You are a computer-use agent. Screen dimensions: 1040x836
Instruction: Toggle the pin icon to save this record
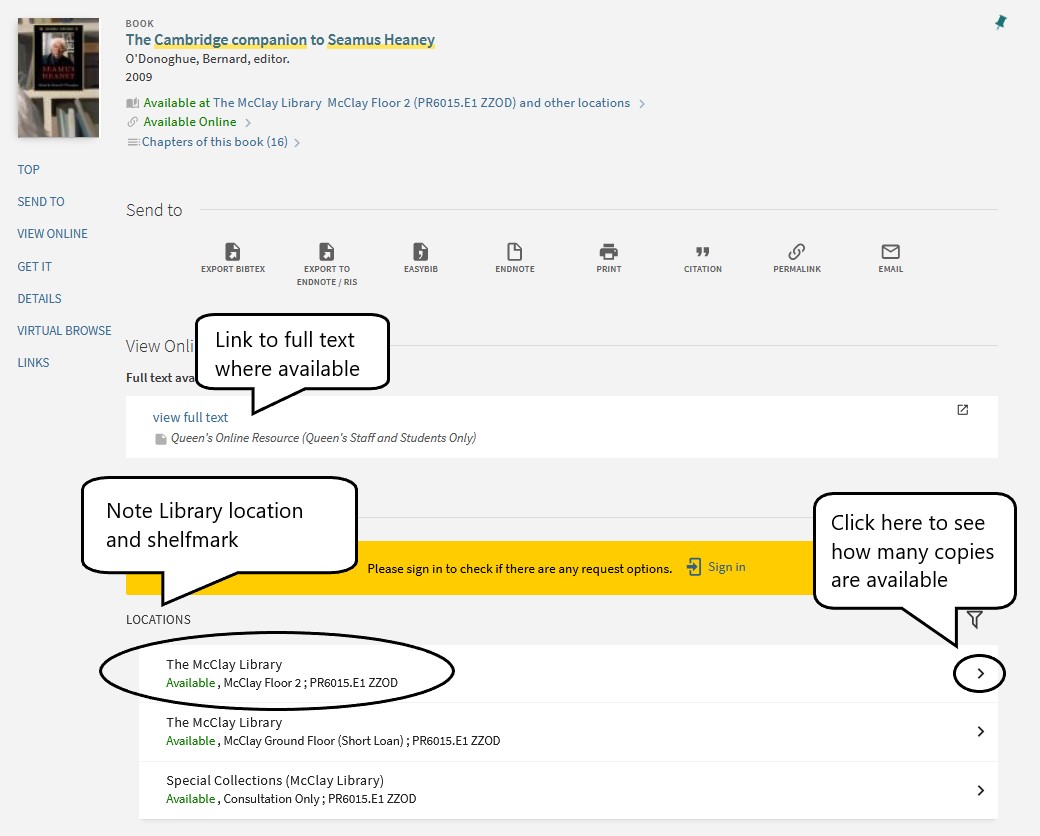[x=1000, y=21]
